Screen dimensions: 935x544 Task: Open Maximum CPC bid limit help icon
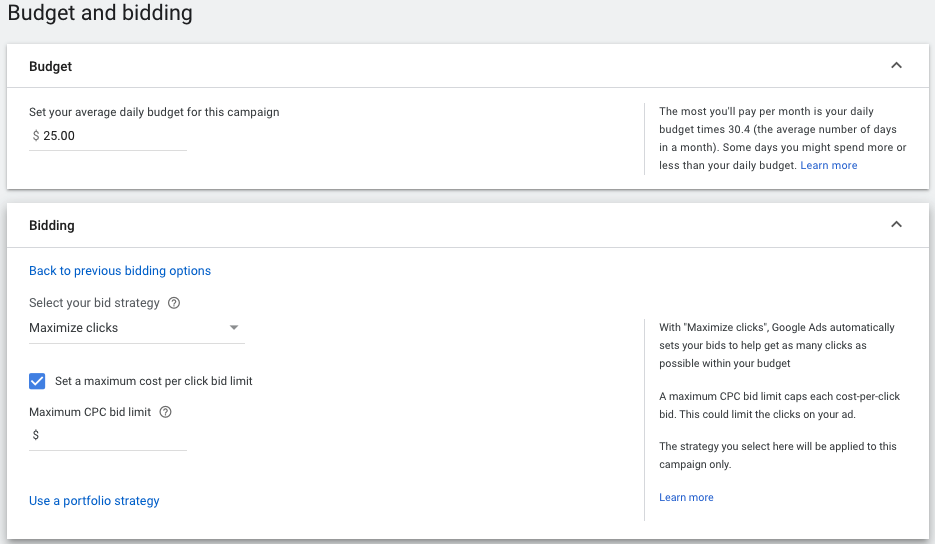(165, 412)
